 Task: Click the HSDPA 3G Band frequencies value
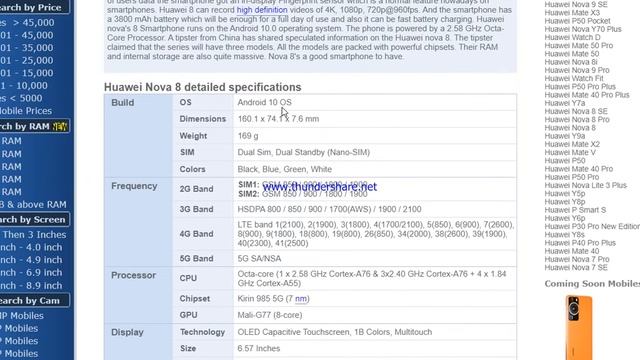pyautogui.click(x=329, y=209)
